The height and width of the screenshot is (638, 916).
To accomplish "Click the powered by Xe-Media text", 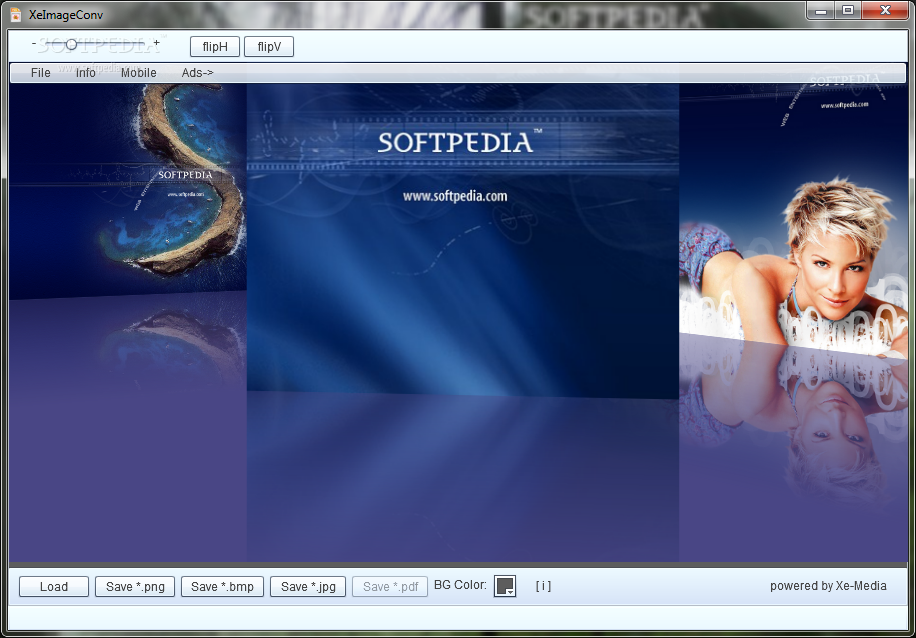I will click(828, 586).
